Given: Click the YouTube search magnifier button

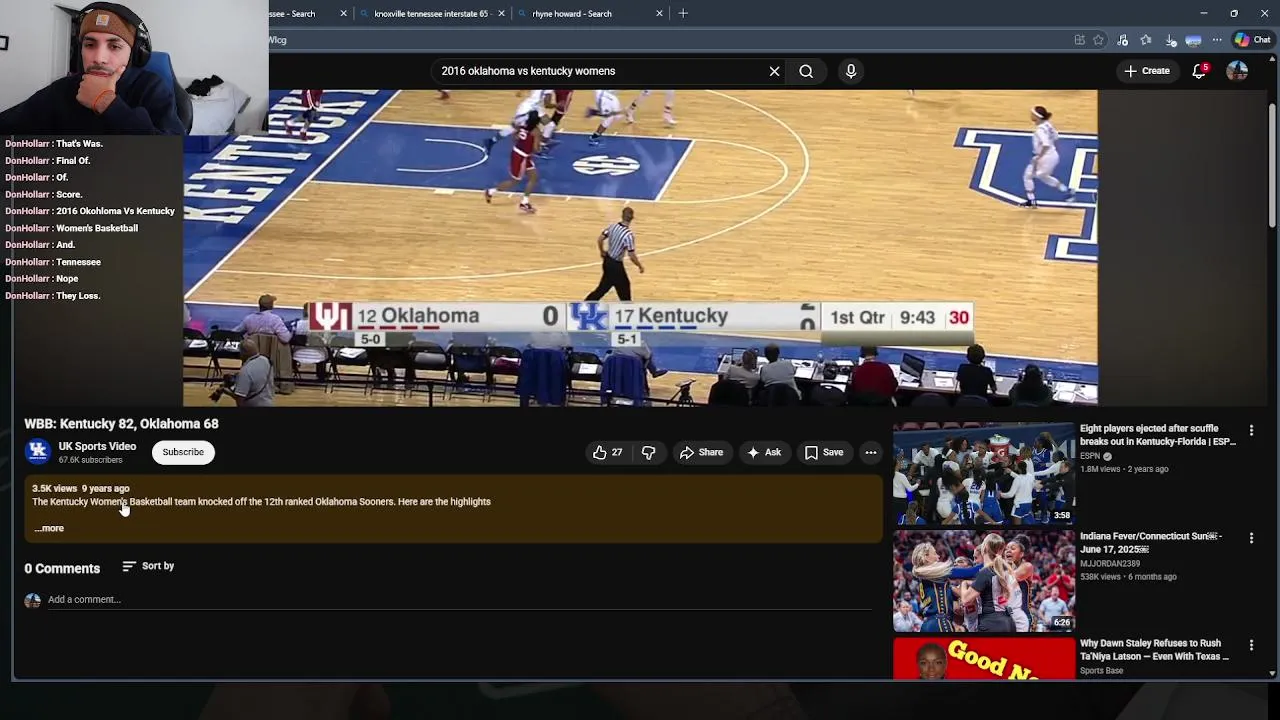Looking at the screenshot, I should tap(806, 71).
